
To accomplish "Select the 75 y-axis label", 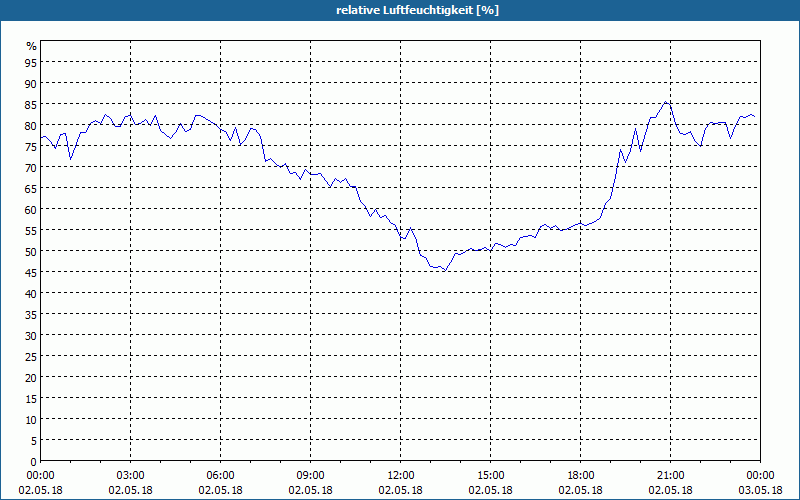I will coord(31,146).
